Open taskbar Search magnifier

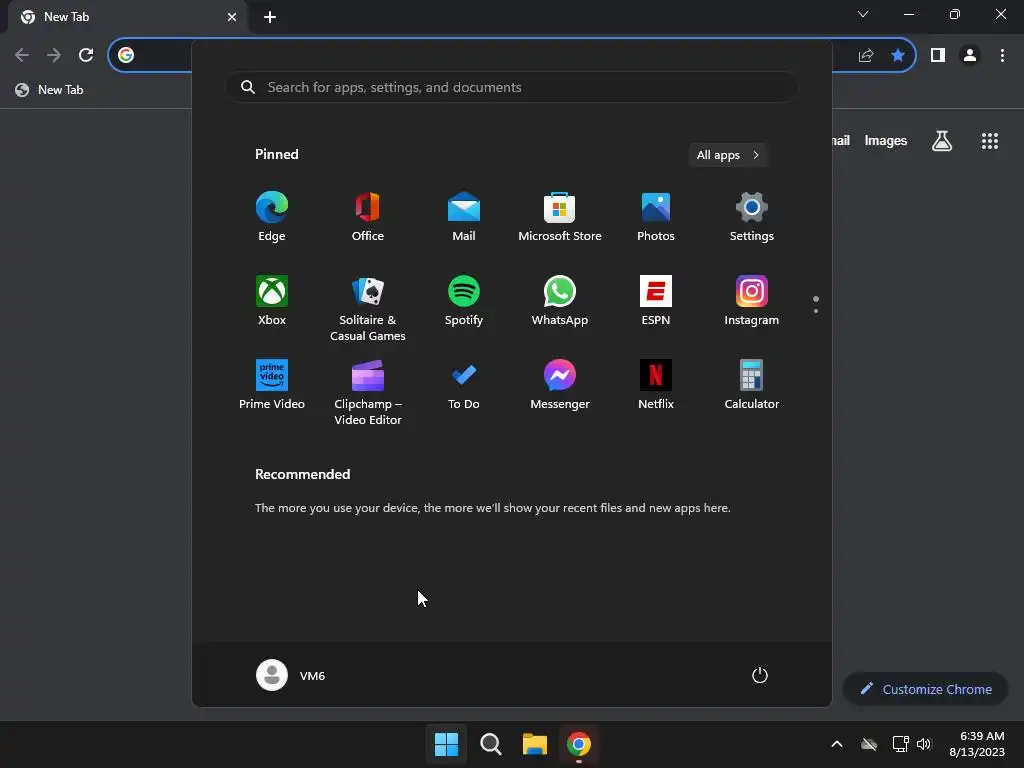click(x=490, y=744)
